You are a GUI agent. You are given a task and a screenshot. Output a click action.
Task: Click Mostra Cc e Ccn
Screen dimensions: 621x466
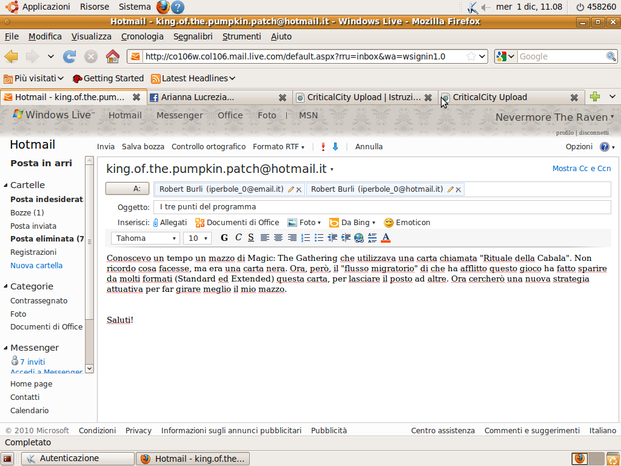click(x=581, y=169)
